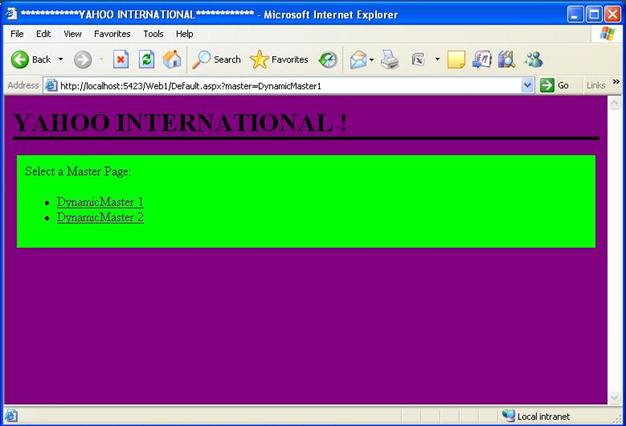Open the Back history dropdown arrow
The image size is (626, 426).
tap(60, 59)
